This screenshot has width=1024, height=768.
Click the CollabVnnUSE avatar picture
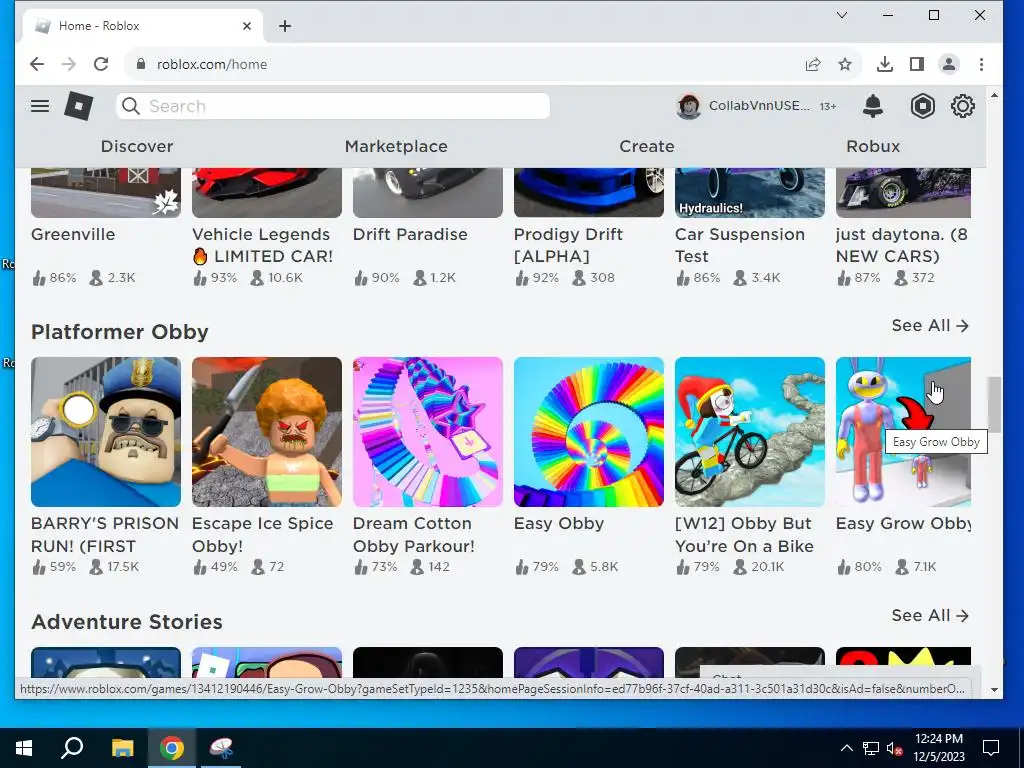[688, 106]
